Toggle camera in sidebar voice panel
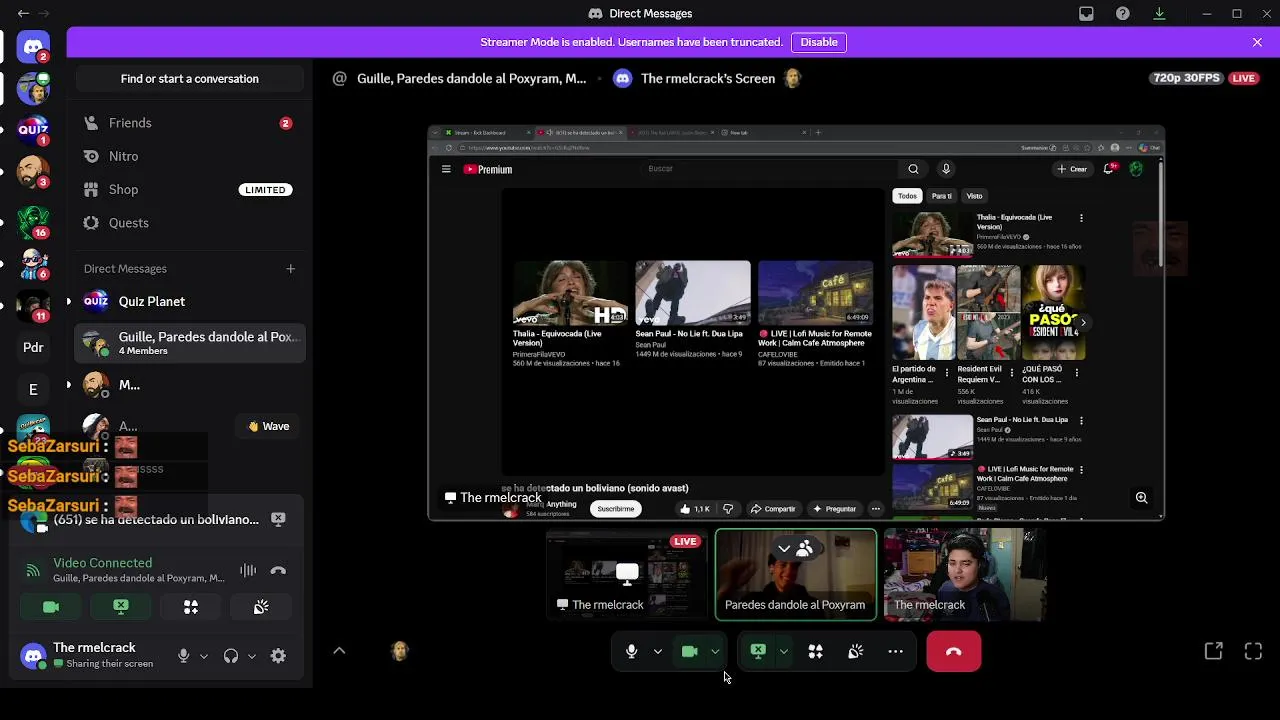The width and height of the screenshot is (1280, 720). pos(51,607)
